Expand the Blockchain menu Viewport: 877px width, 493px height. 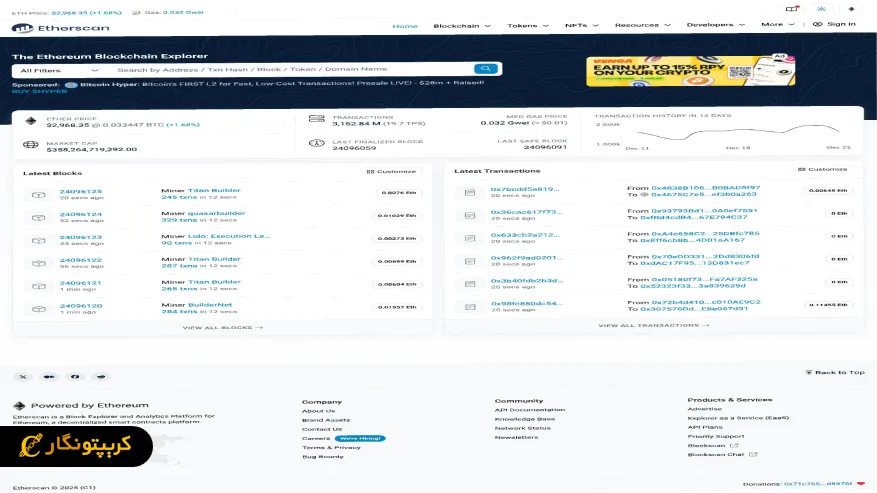click(x=462, y=26)
